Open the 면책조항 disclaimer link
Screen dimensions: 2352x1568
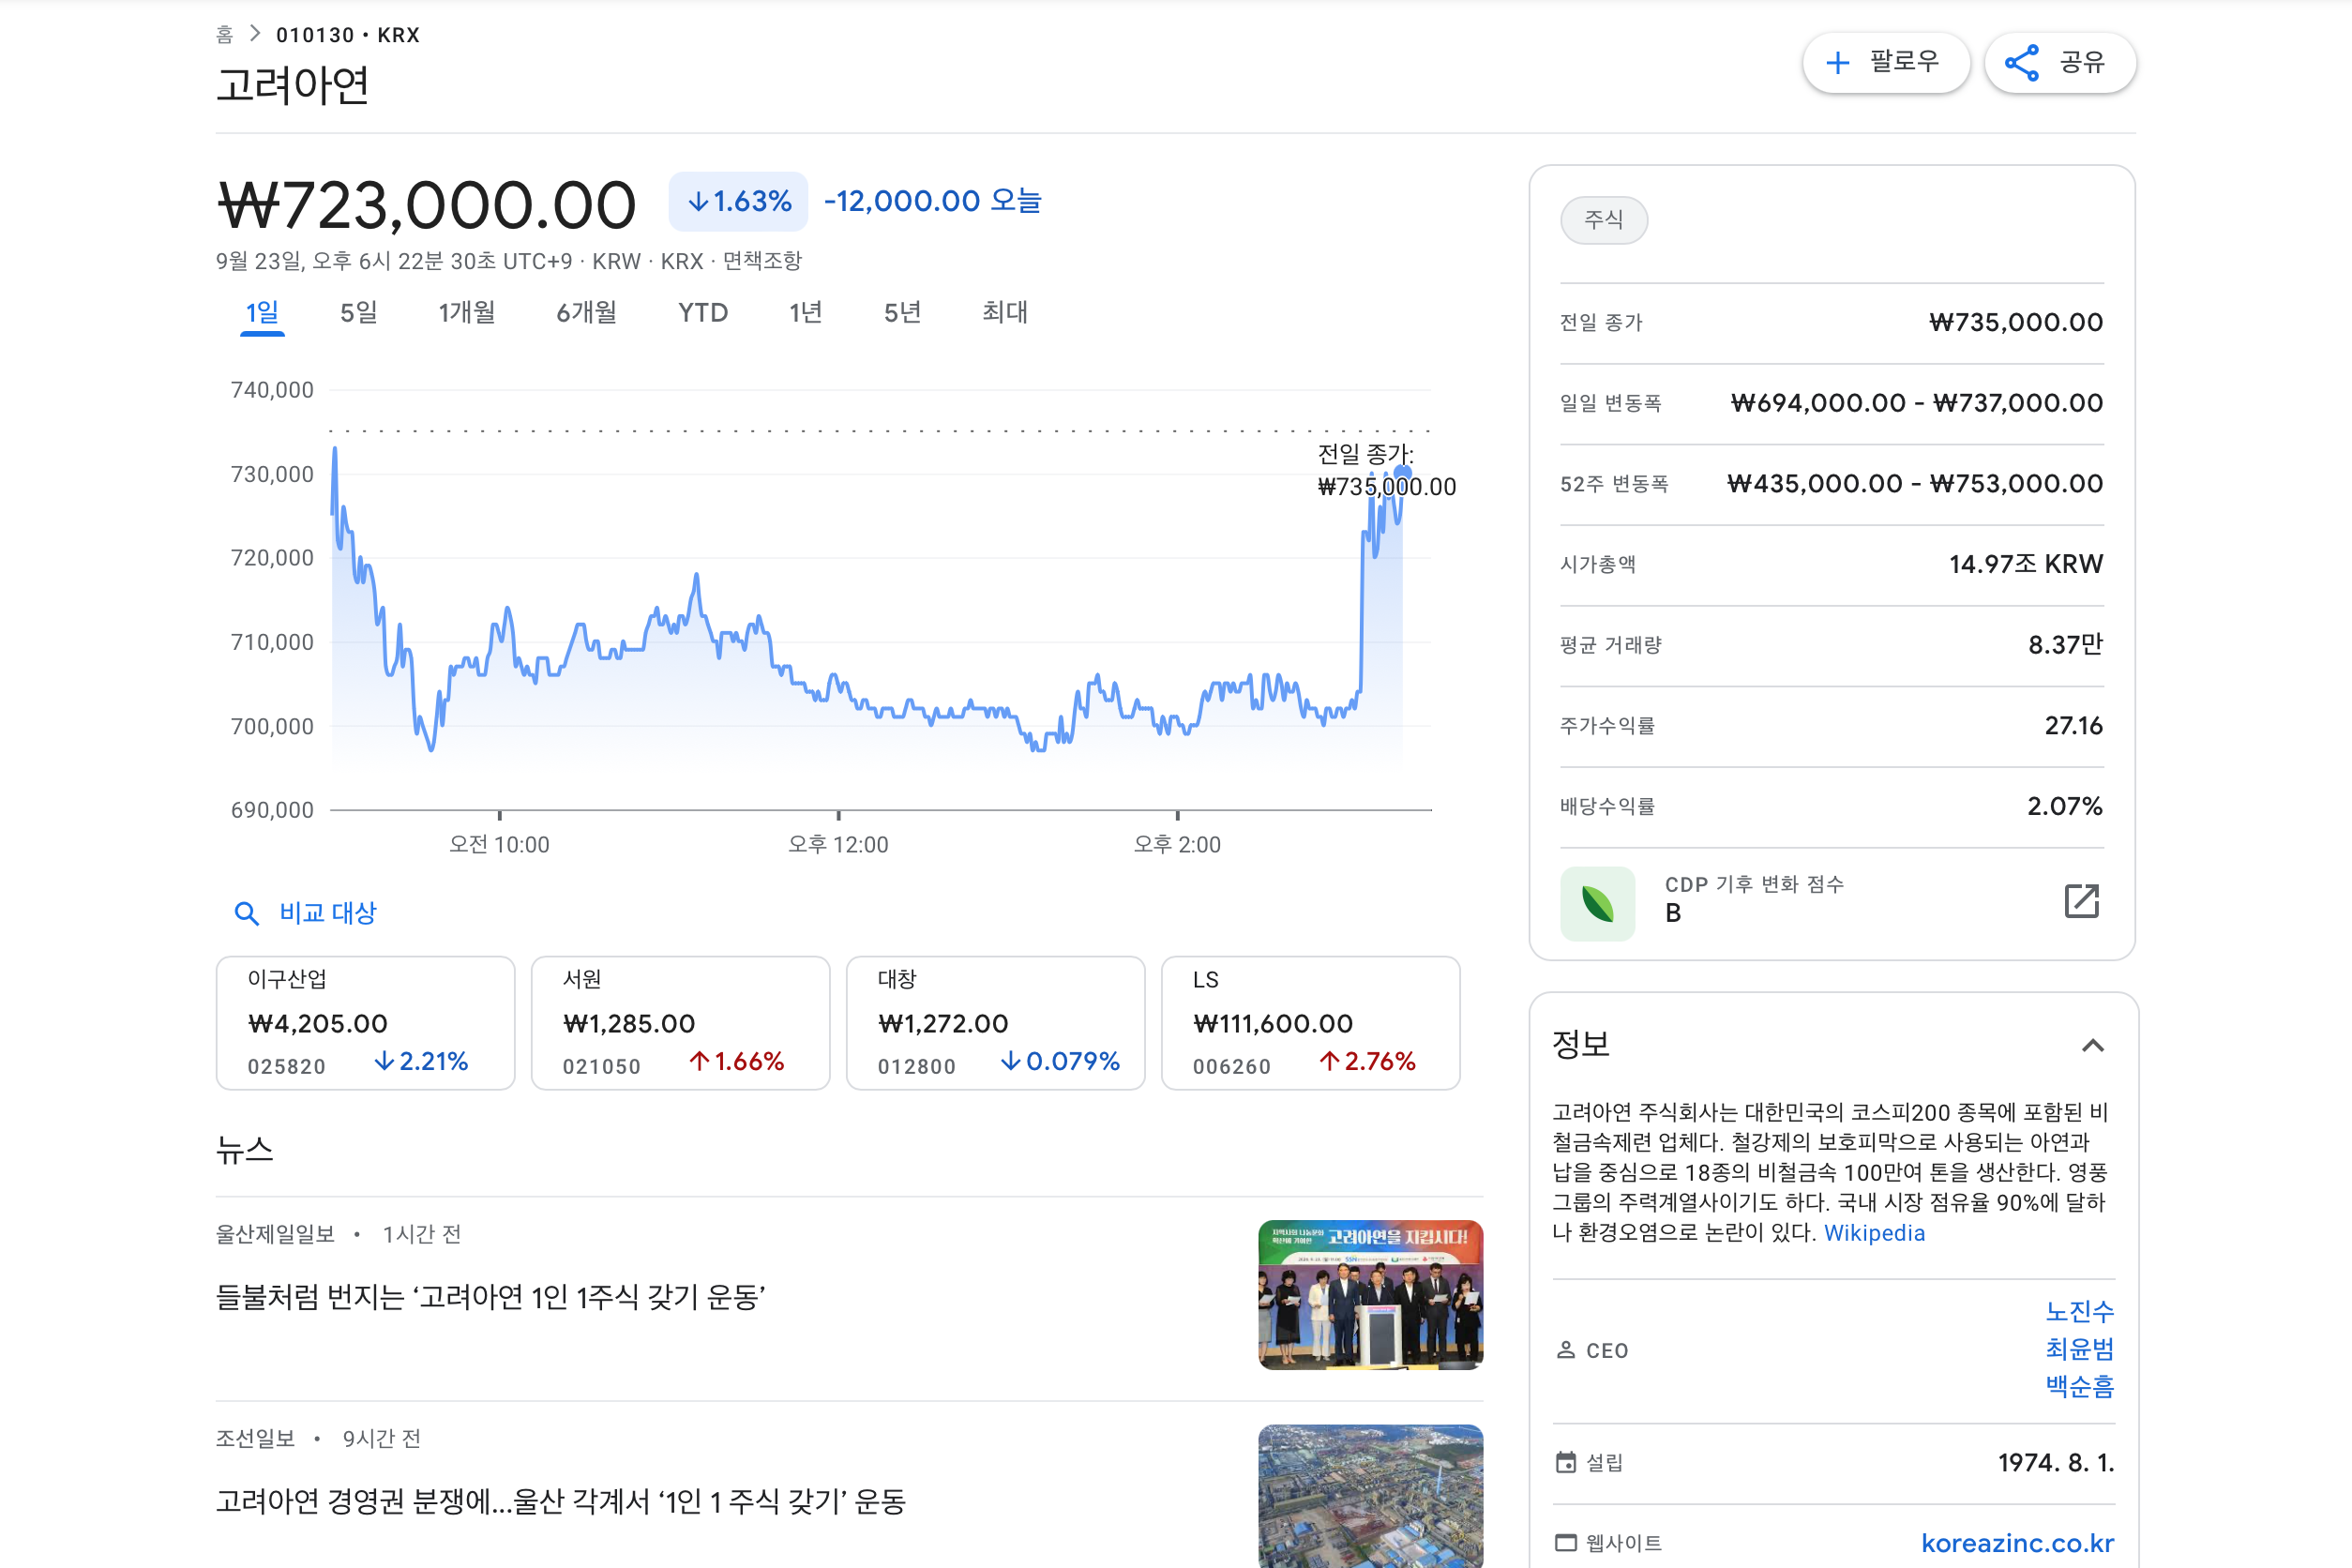point(762,261)
